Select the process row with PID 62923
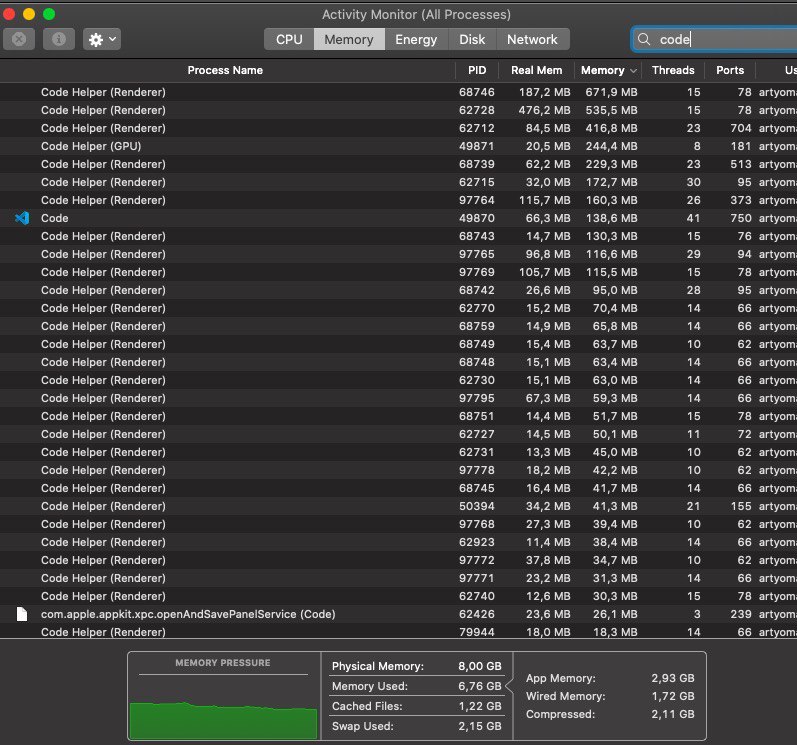The image size is (797, 745). click(x=398, y=542)
